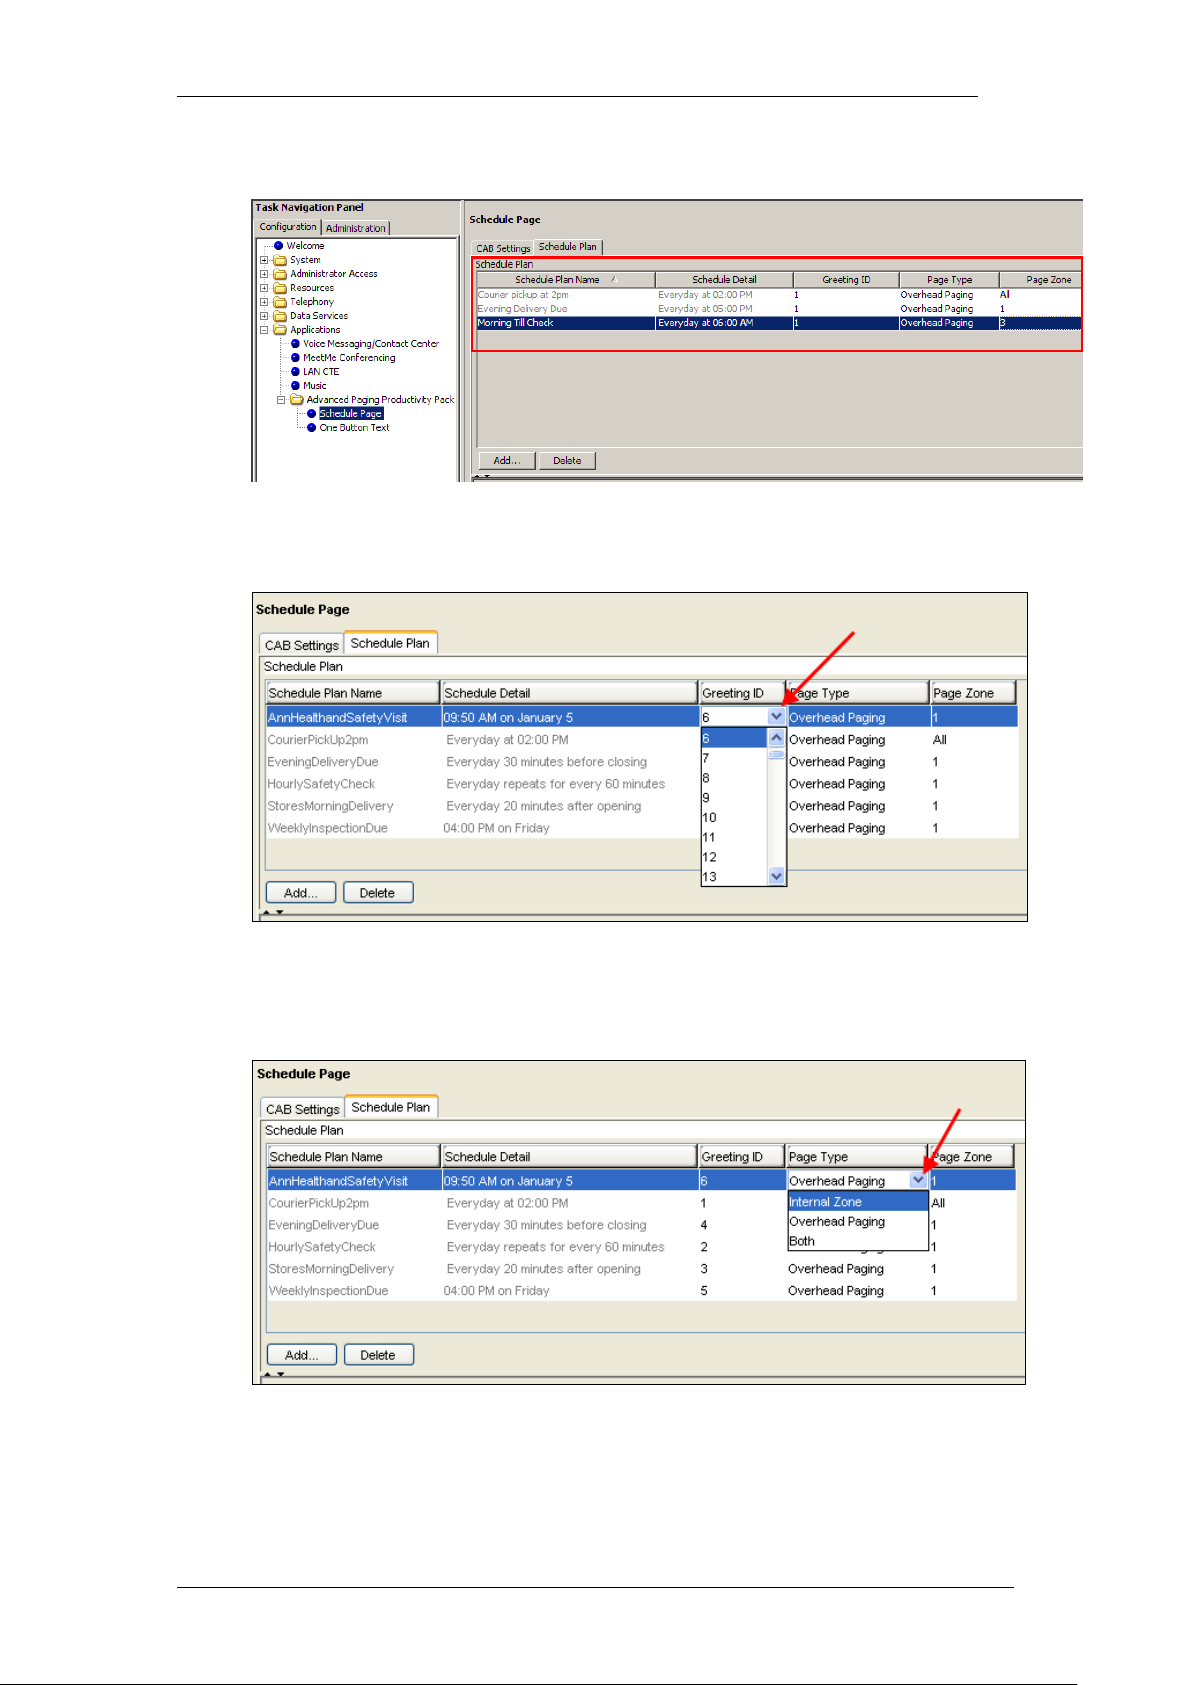Select the 'Courier pickup at 2pm' row
1192x1685 pixels.
779,295
